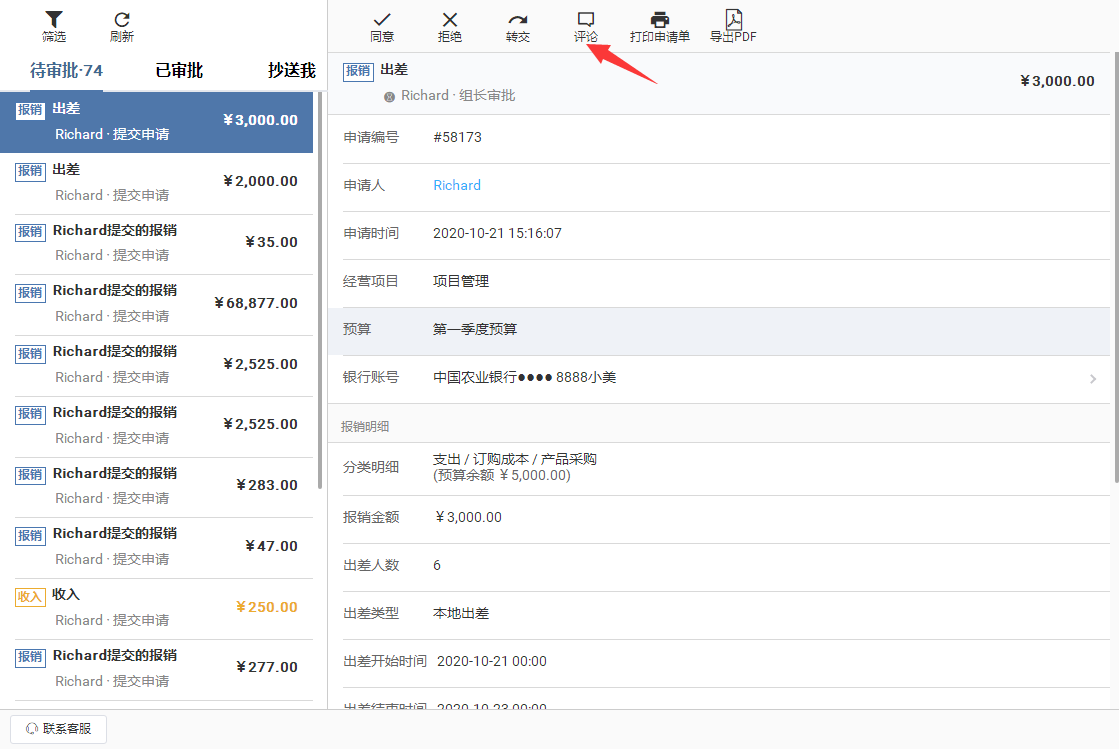The image size is (1119, 750).
Task: Click the filter (筛选) funnel icon
Action: pos(54,20)
